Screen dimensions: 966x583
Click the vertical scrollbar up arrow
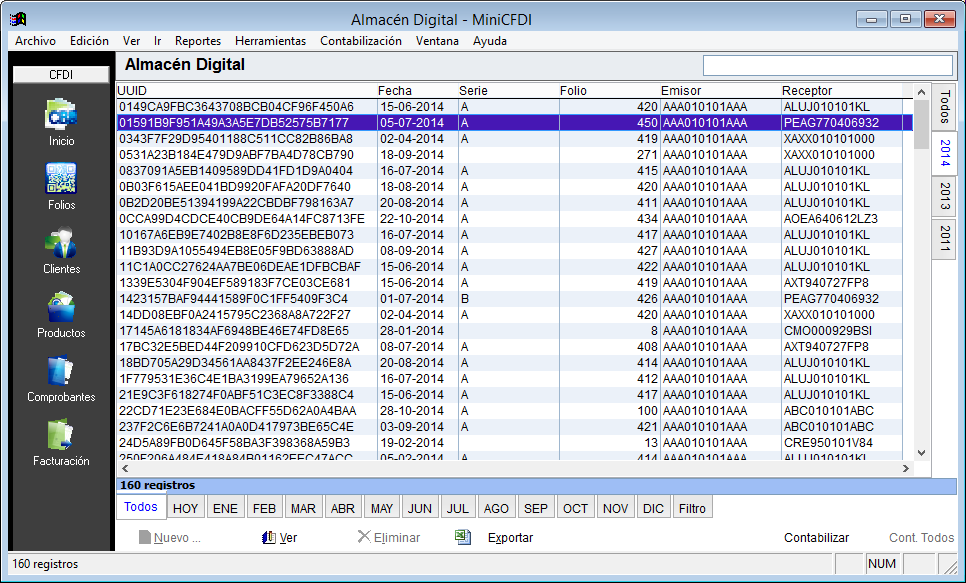coord(921,92)
